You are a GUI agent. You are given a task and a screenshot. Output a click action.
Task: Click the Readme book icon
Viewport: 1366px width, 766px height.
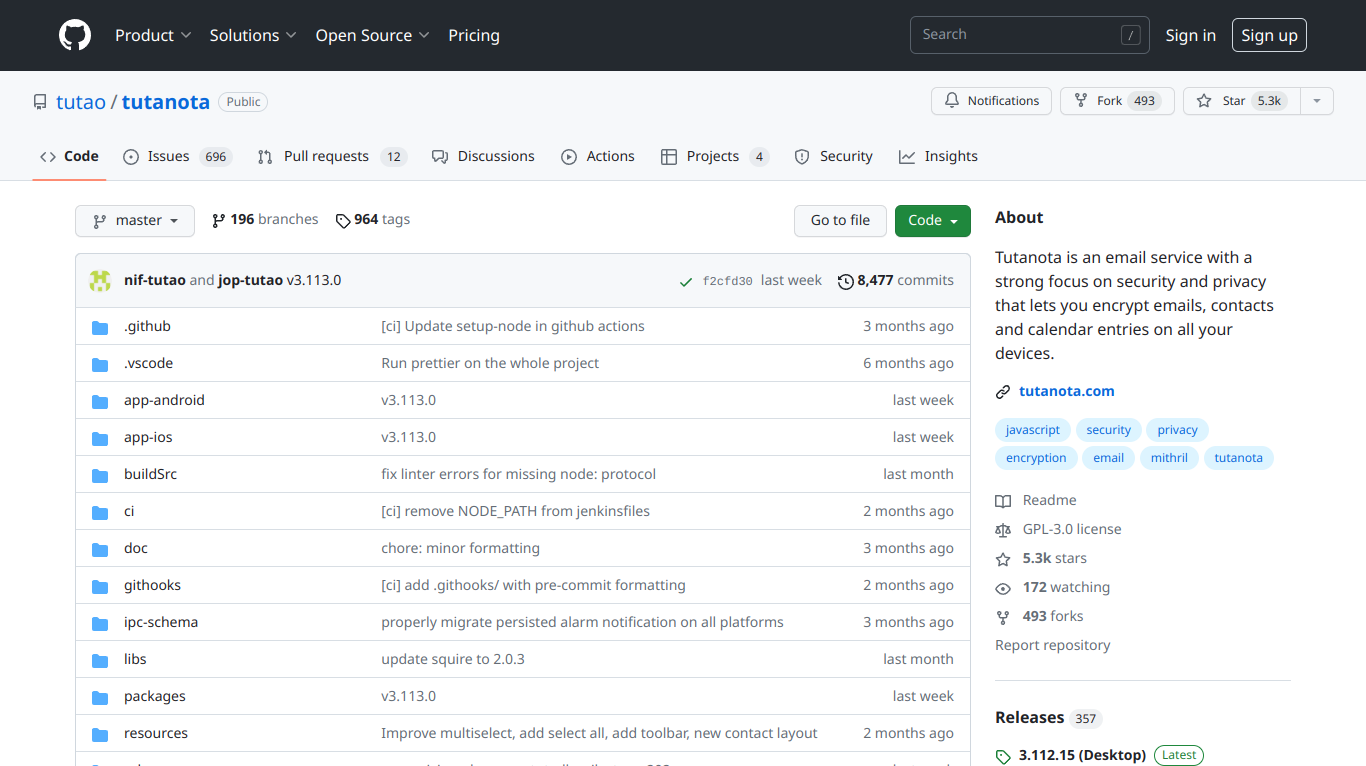(1003, 501)
